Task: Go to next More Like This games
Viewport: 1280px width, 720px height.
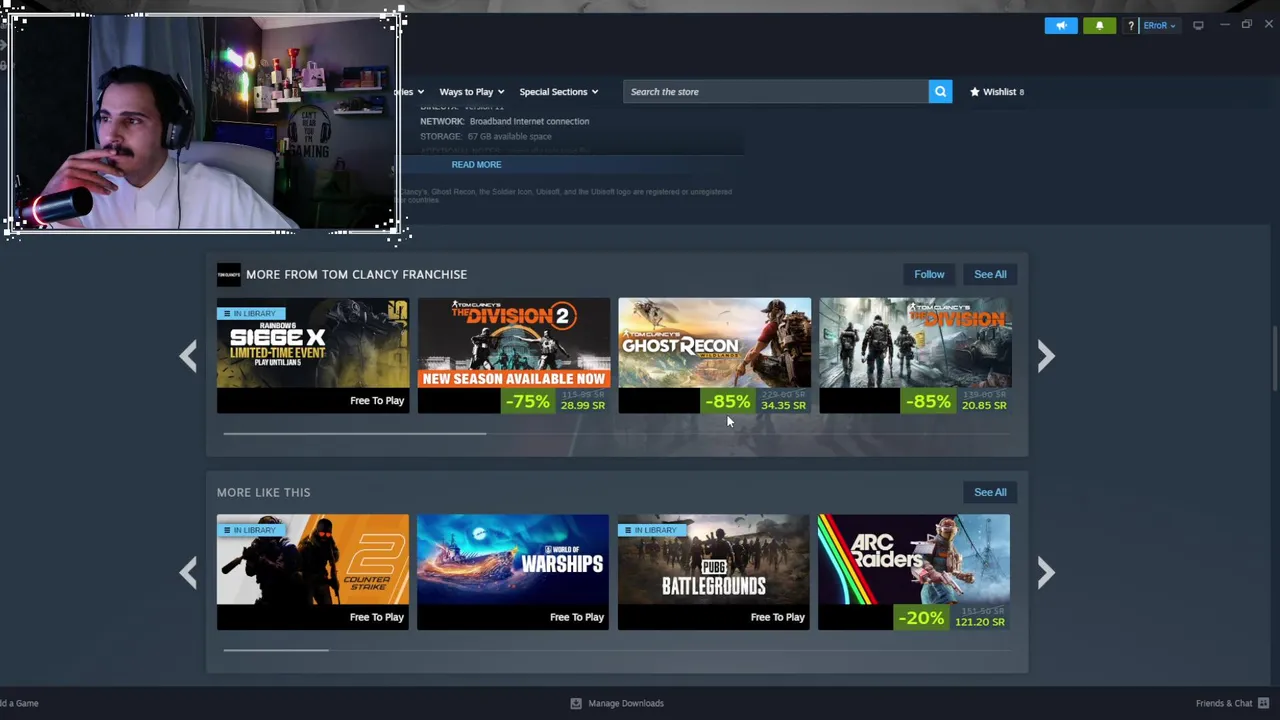Action: pos(1046,572)
